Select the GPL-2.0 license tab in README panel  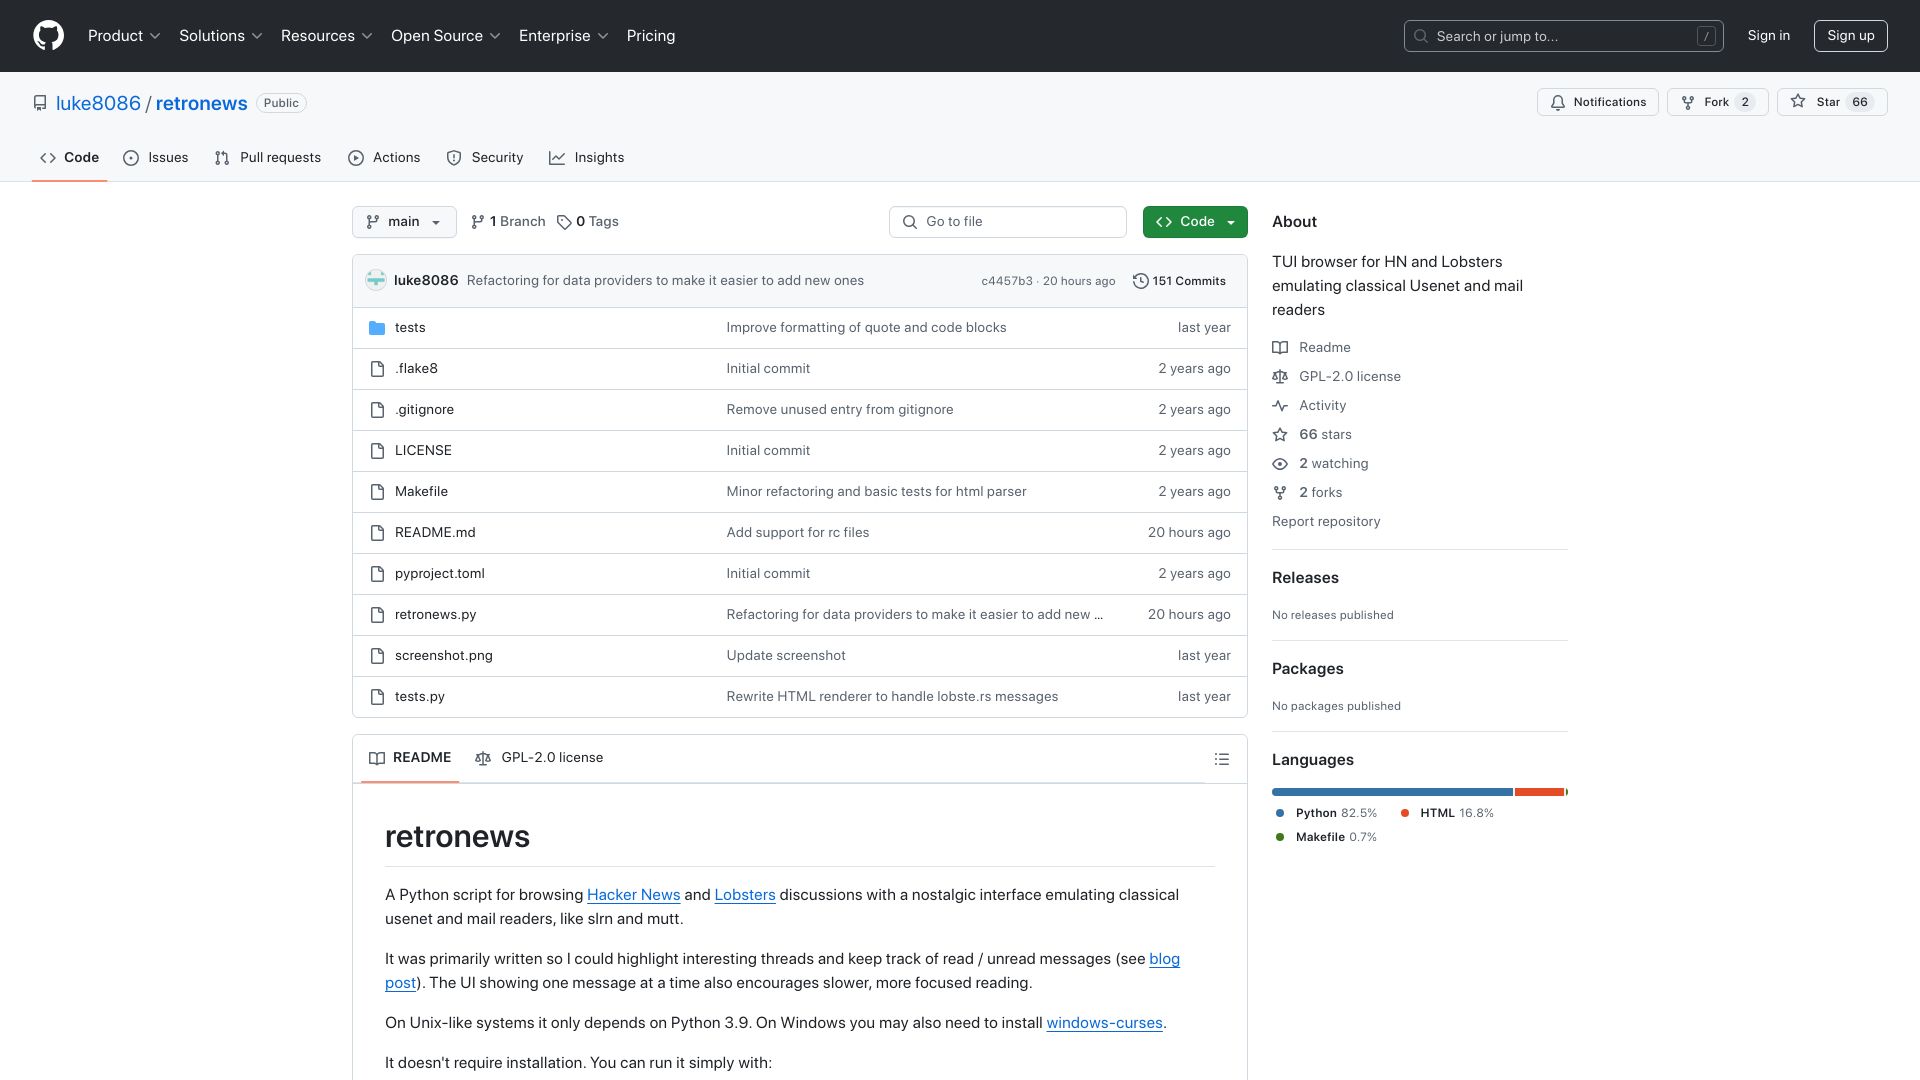pyautogui.click(x=539, y=758)
